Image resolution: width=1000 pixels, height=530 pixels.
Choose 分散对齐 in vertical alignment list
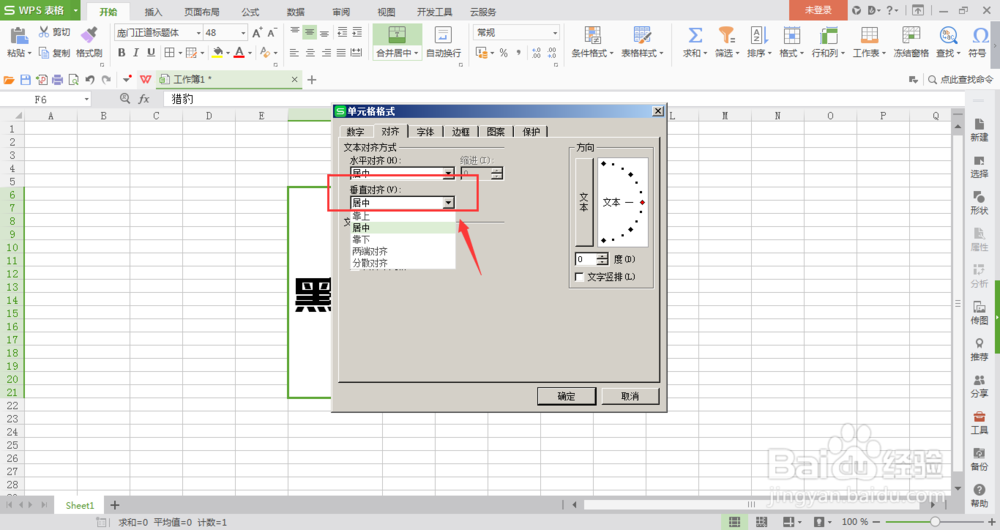pos(403,263)
